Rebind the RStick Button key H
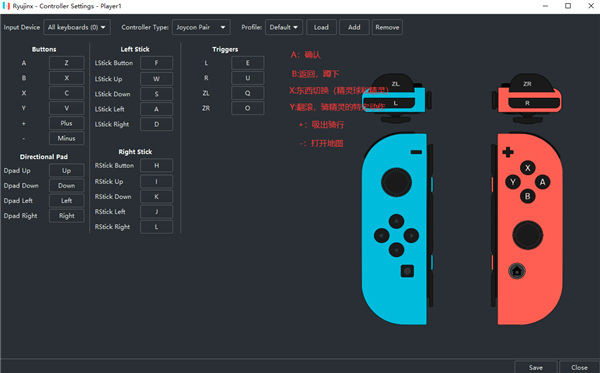 [x=157, y=165]
